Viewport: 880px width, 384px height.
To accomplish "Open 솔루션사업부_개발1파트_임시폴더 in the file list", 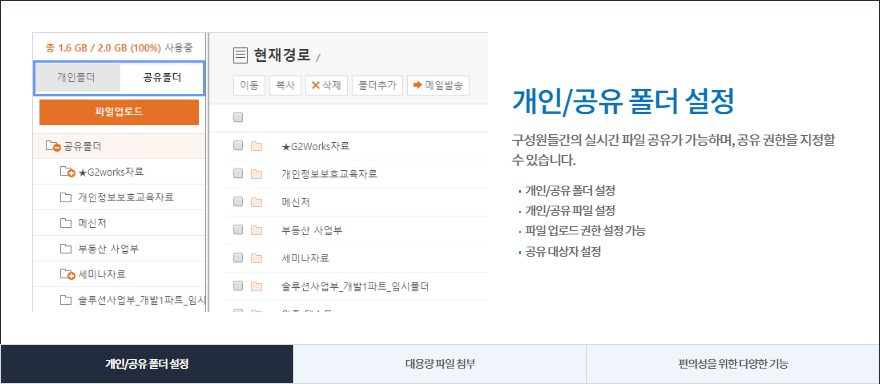I will pos(355,287).
